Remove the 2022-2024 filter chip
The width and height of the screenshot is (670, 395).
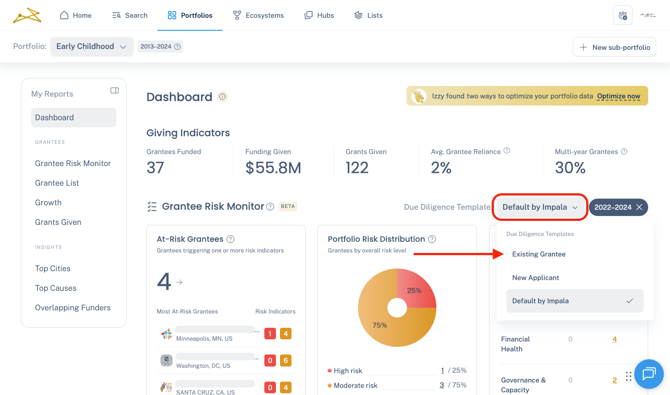639,207
